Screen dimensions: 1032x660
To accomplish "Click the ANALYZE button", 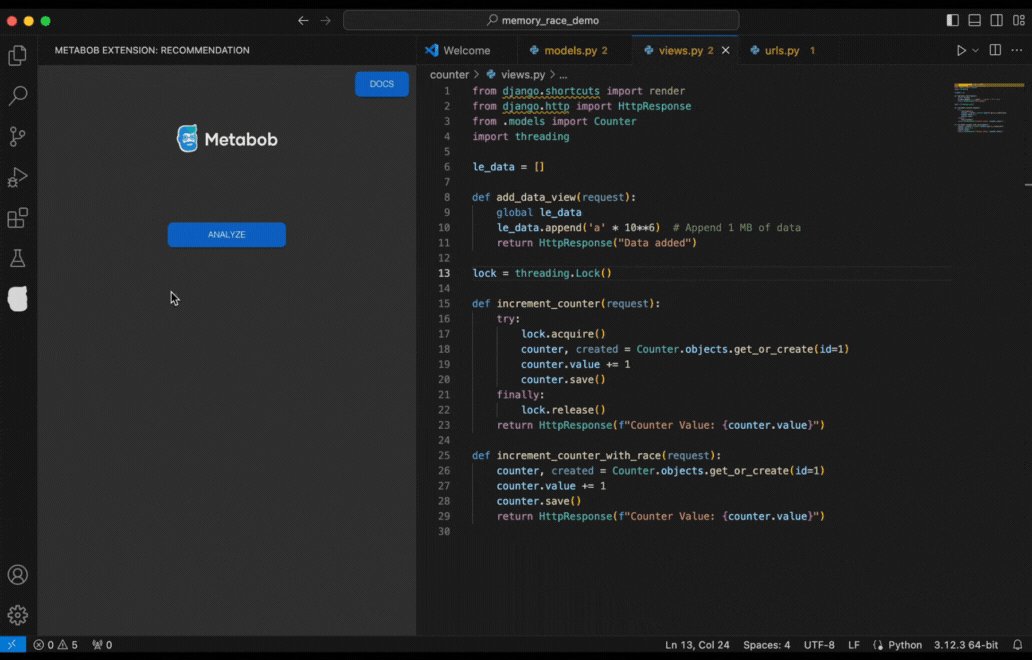I will click(226, 235).
